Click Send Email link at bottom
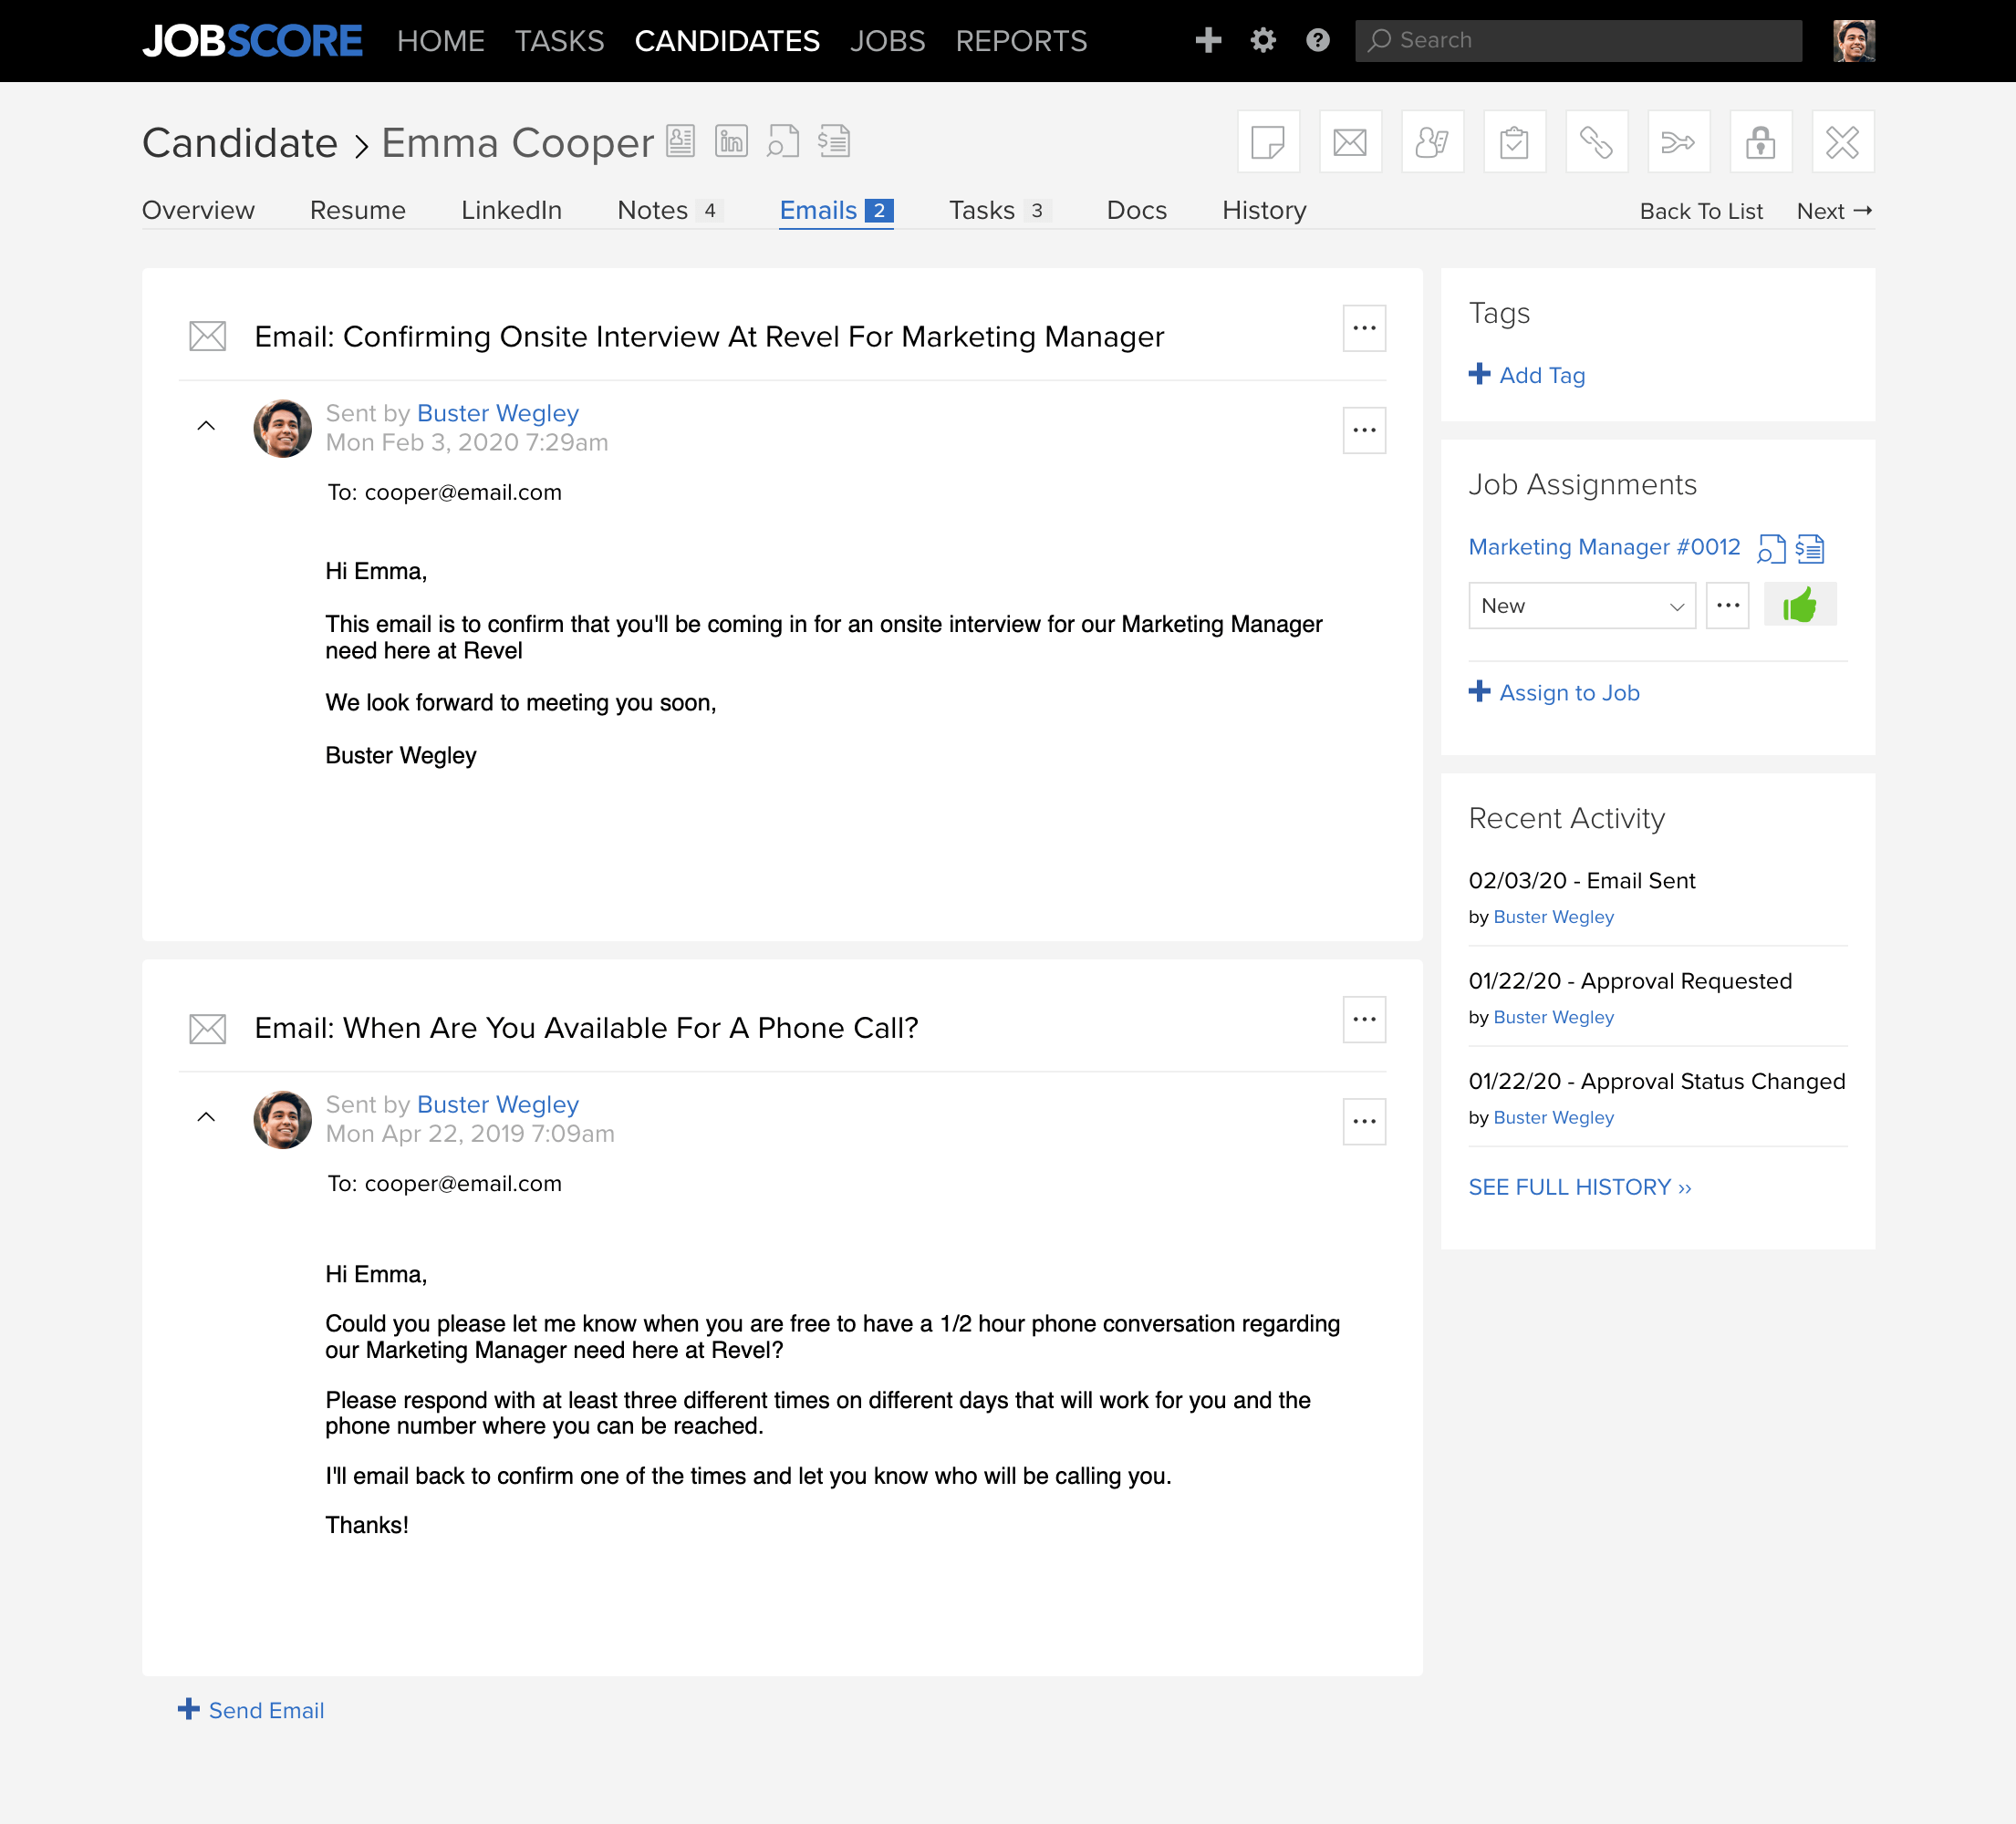This screenshot has width=2016, height=1824. coord(251,1710)
